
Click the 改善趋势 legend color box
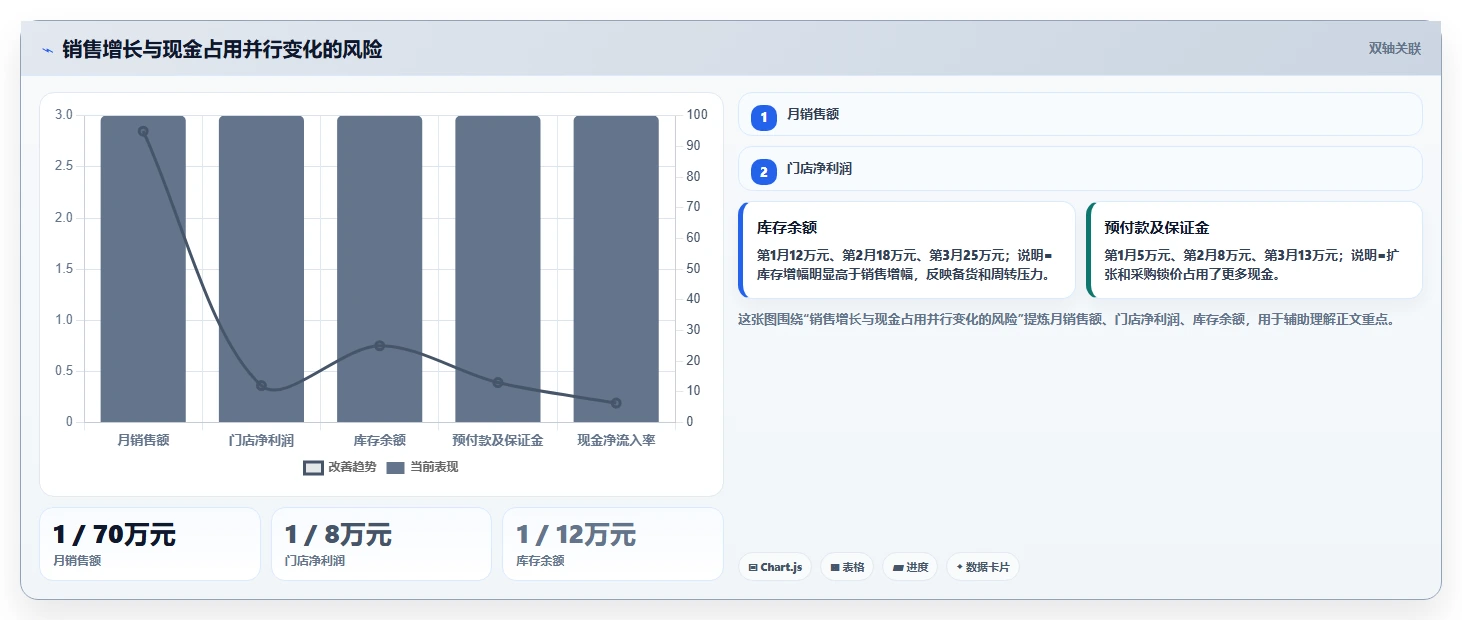pyautogui.click(x=313, y=468)
